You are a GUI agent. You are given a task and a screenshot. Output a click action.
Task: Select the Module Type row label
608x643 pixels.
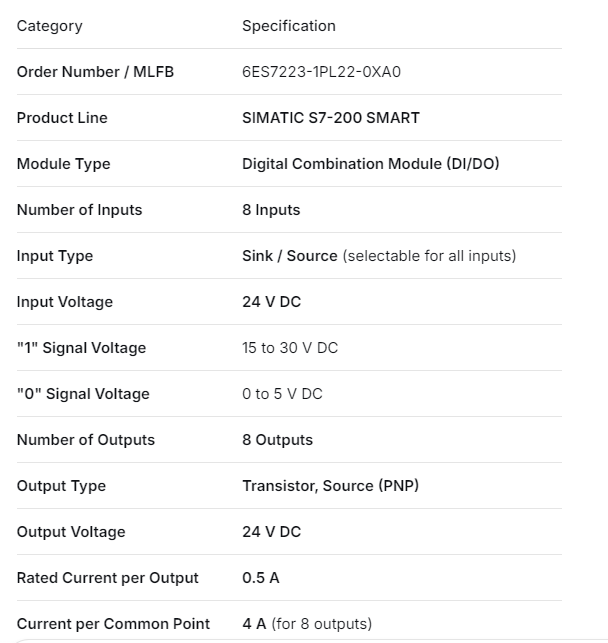(63, 164)
